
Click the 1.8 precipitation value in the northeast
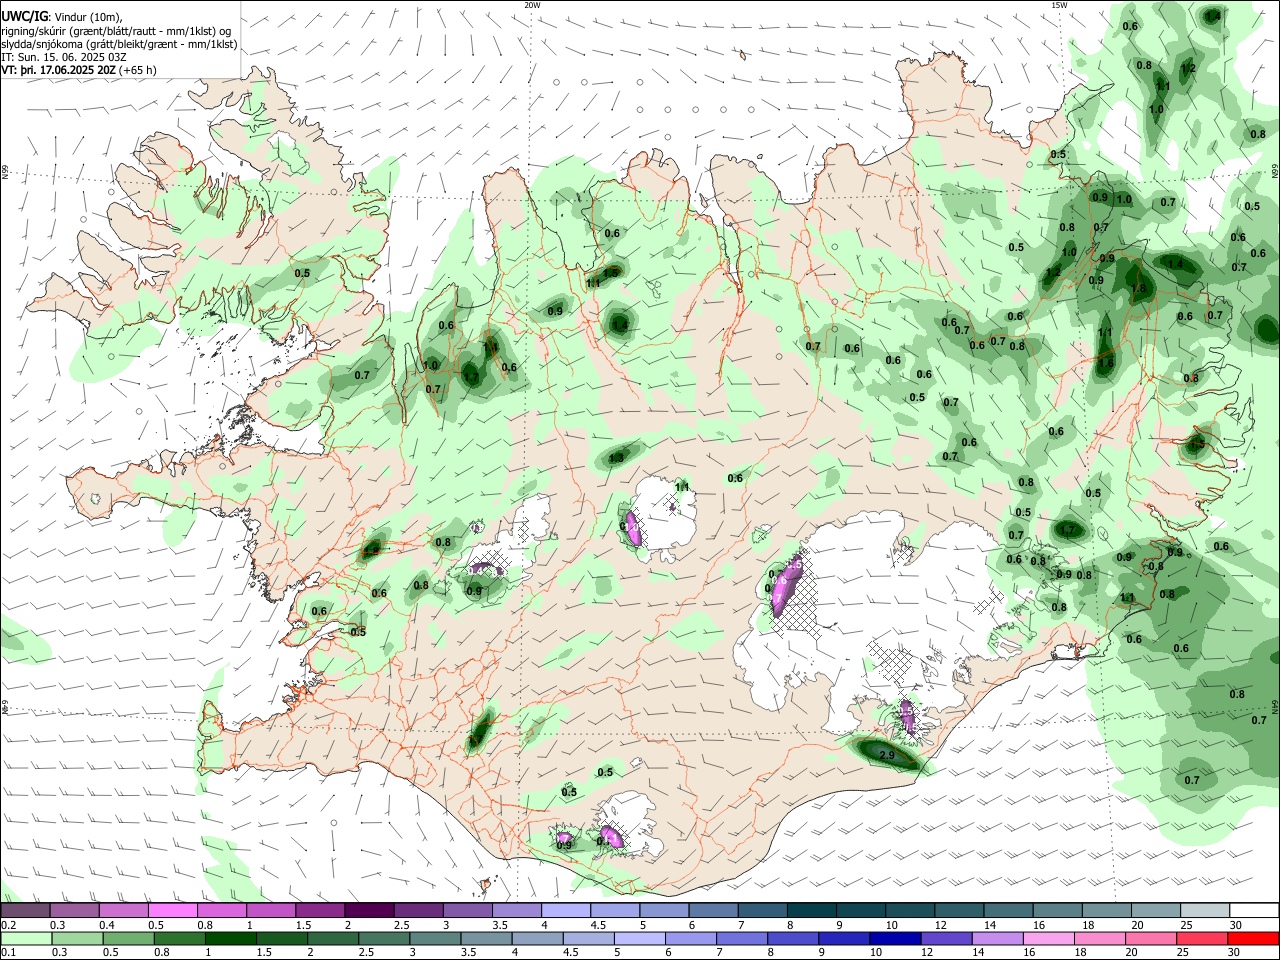tap(1138, 289)
